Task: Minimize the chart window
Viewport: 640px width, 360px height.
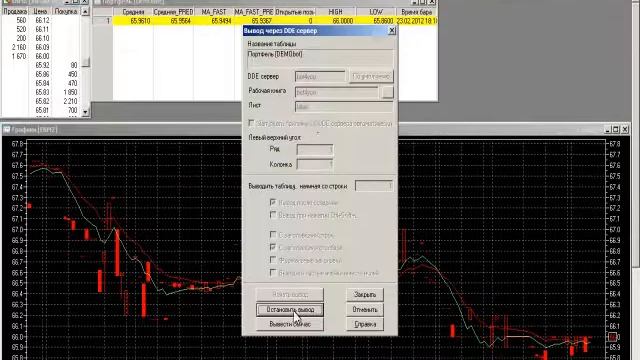Action: pyautogui.click(x=607, y=129)
